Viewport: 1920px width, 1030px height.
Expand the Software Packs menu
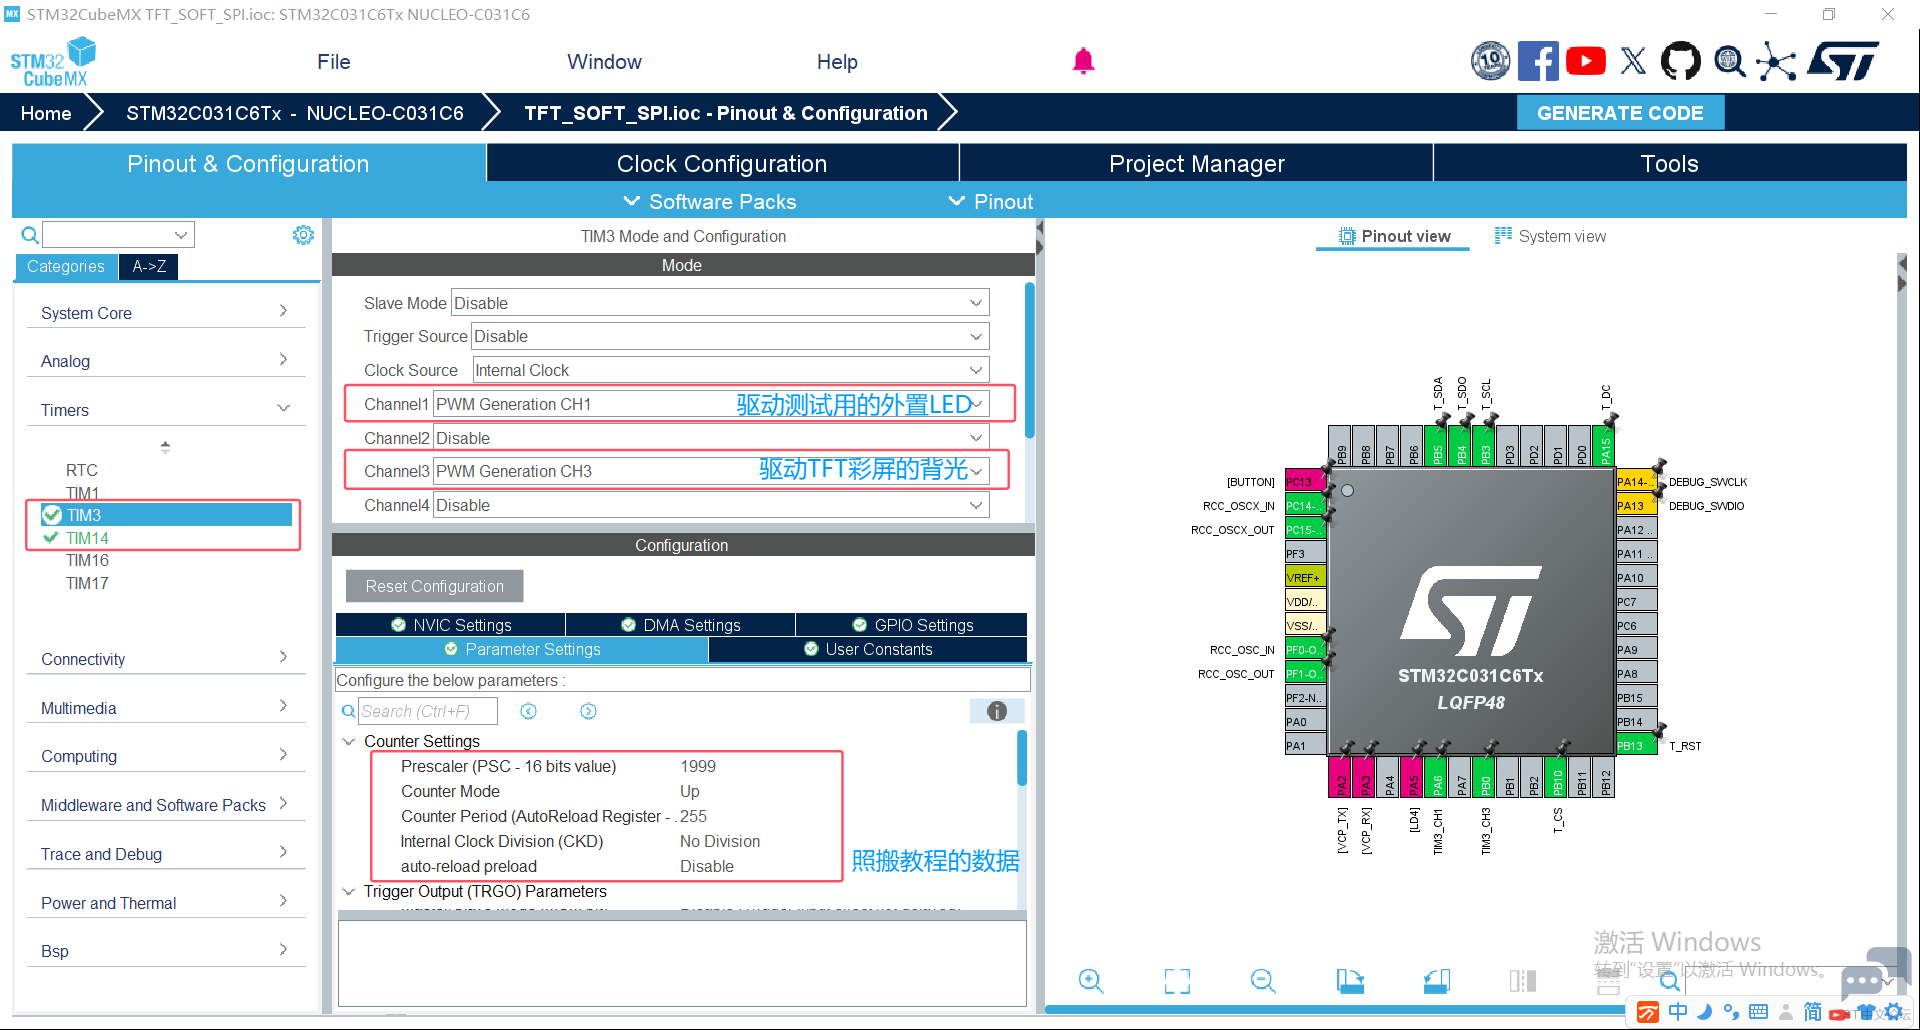point(710,202)
